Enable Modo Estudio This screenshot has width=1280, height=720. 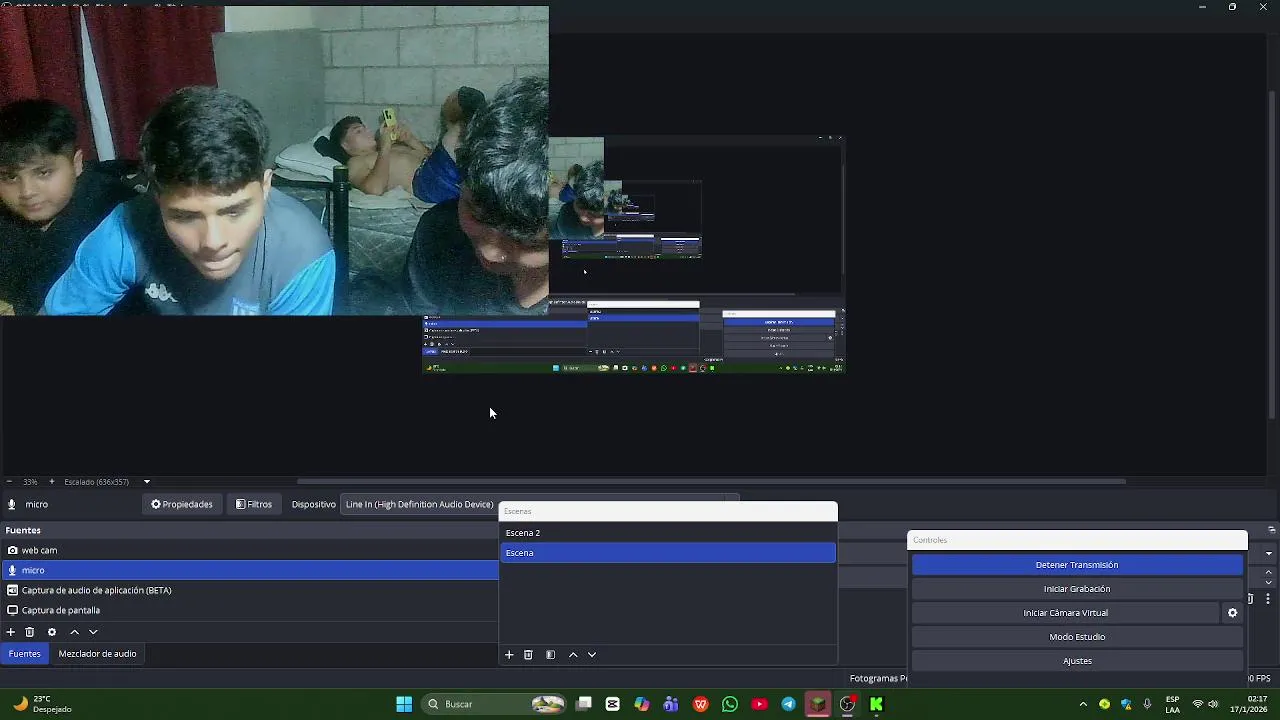tap(1077, 637)
